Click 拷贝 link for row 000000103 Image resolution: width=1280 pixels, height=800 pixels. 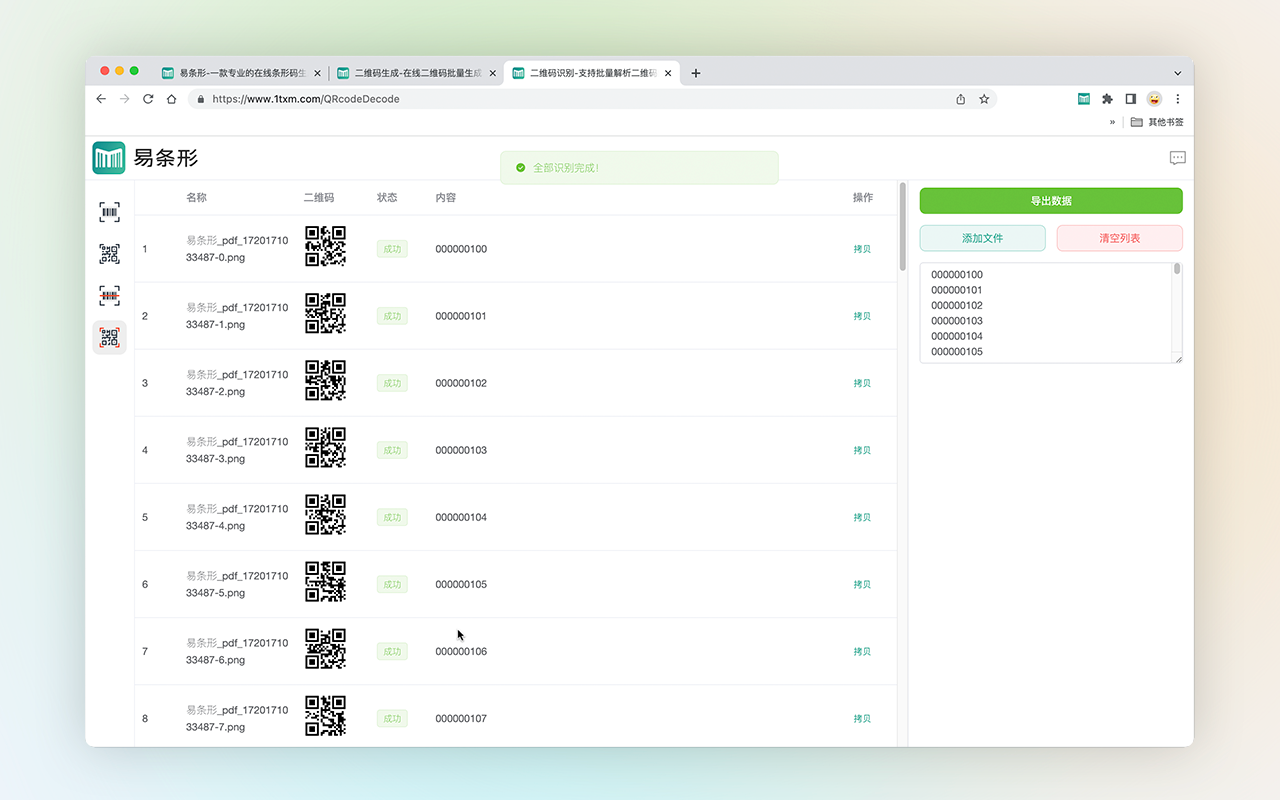(861, 450)
